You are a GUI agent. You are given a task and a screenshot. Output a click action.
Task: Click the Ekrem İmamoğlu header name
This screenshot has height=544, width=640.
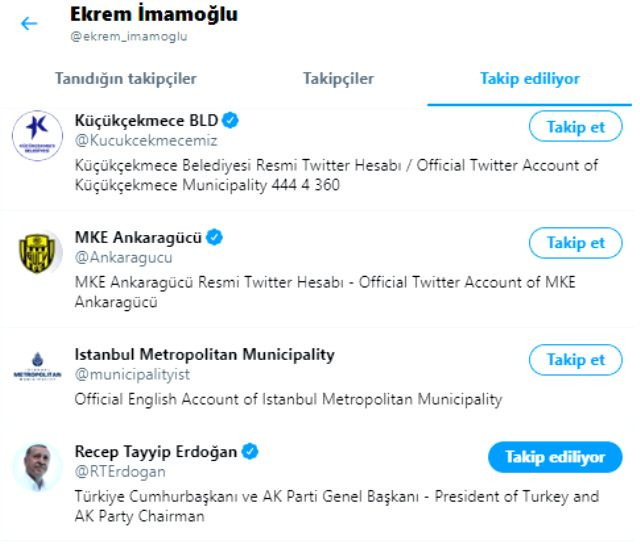click(x=154, y=14)
